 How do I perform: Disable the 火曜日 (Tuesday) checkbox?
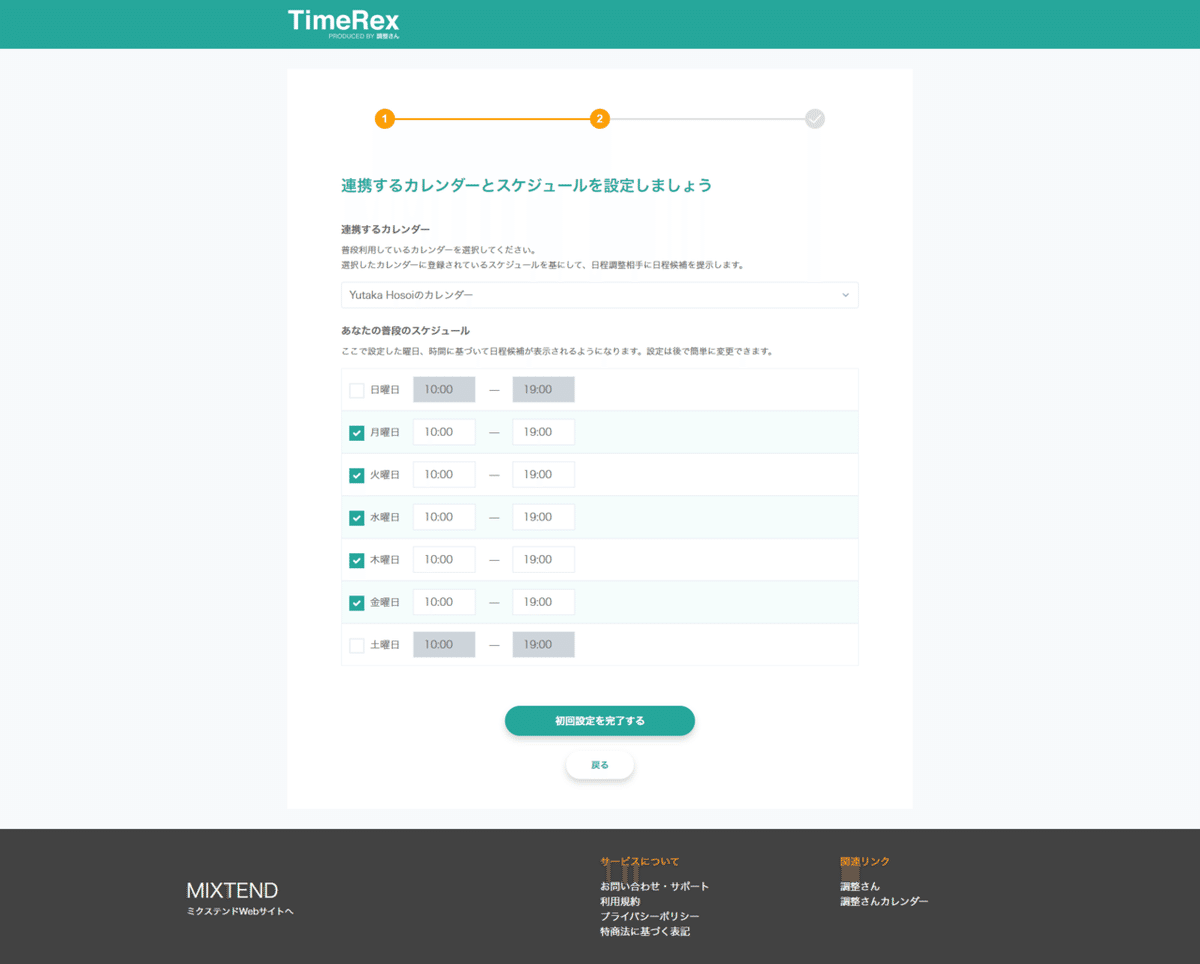356,475
